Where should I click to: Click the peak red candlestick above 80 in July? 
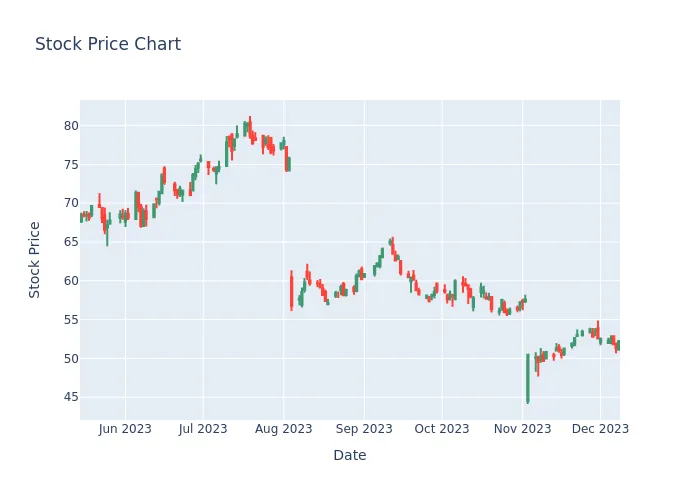coord(250,127)
